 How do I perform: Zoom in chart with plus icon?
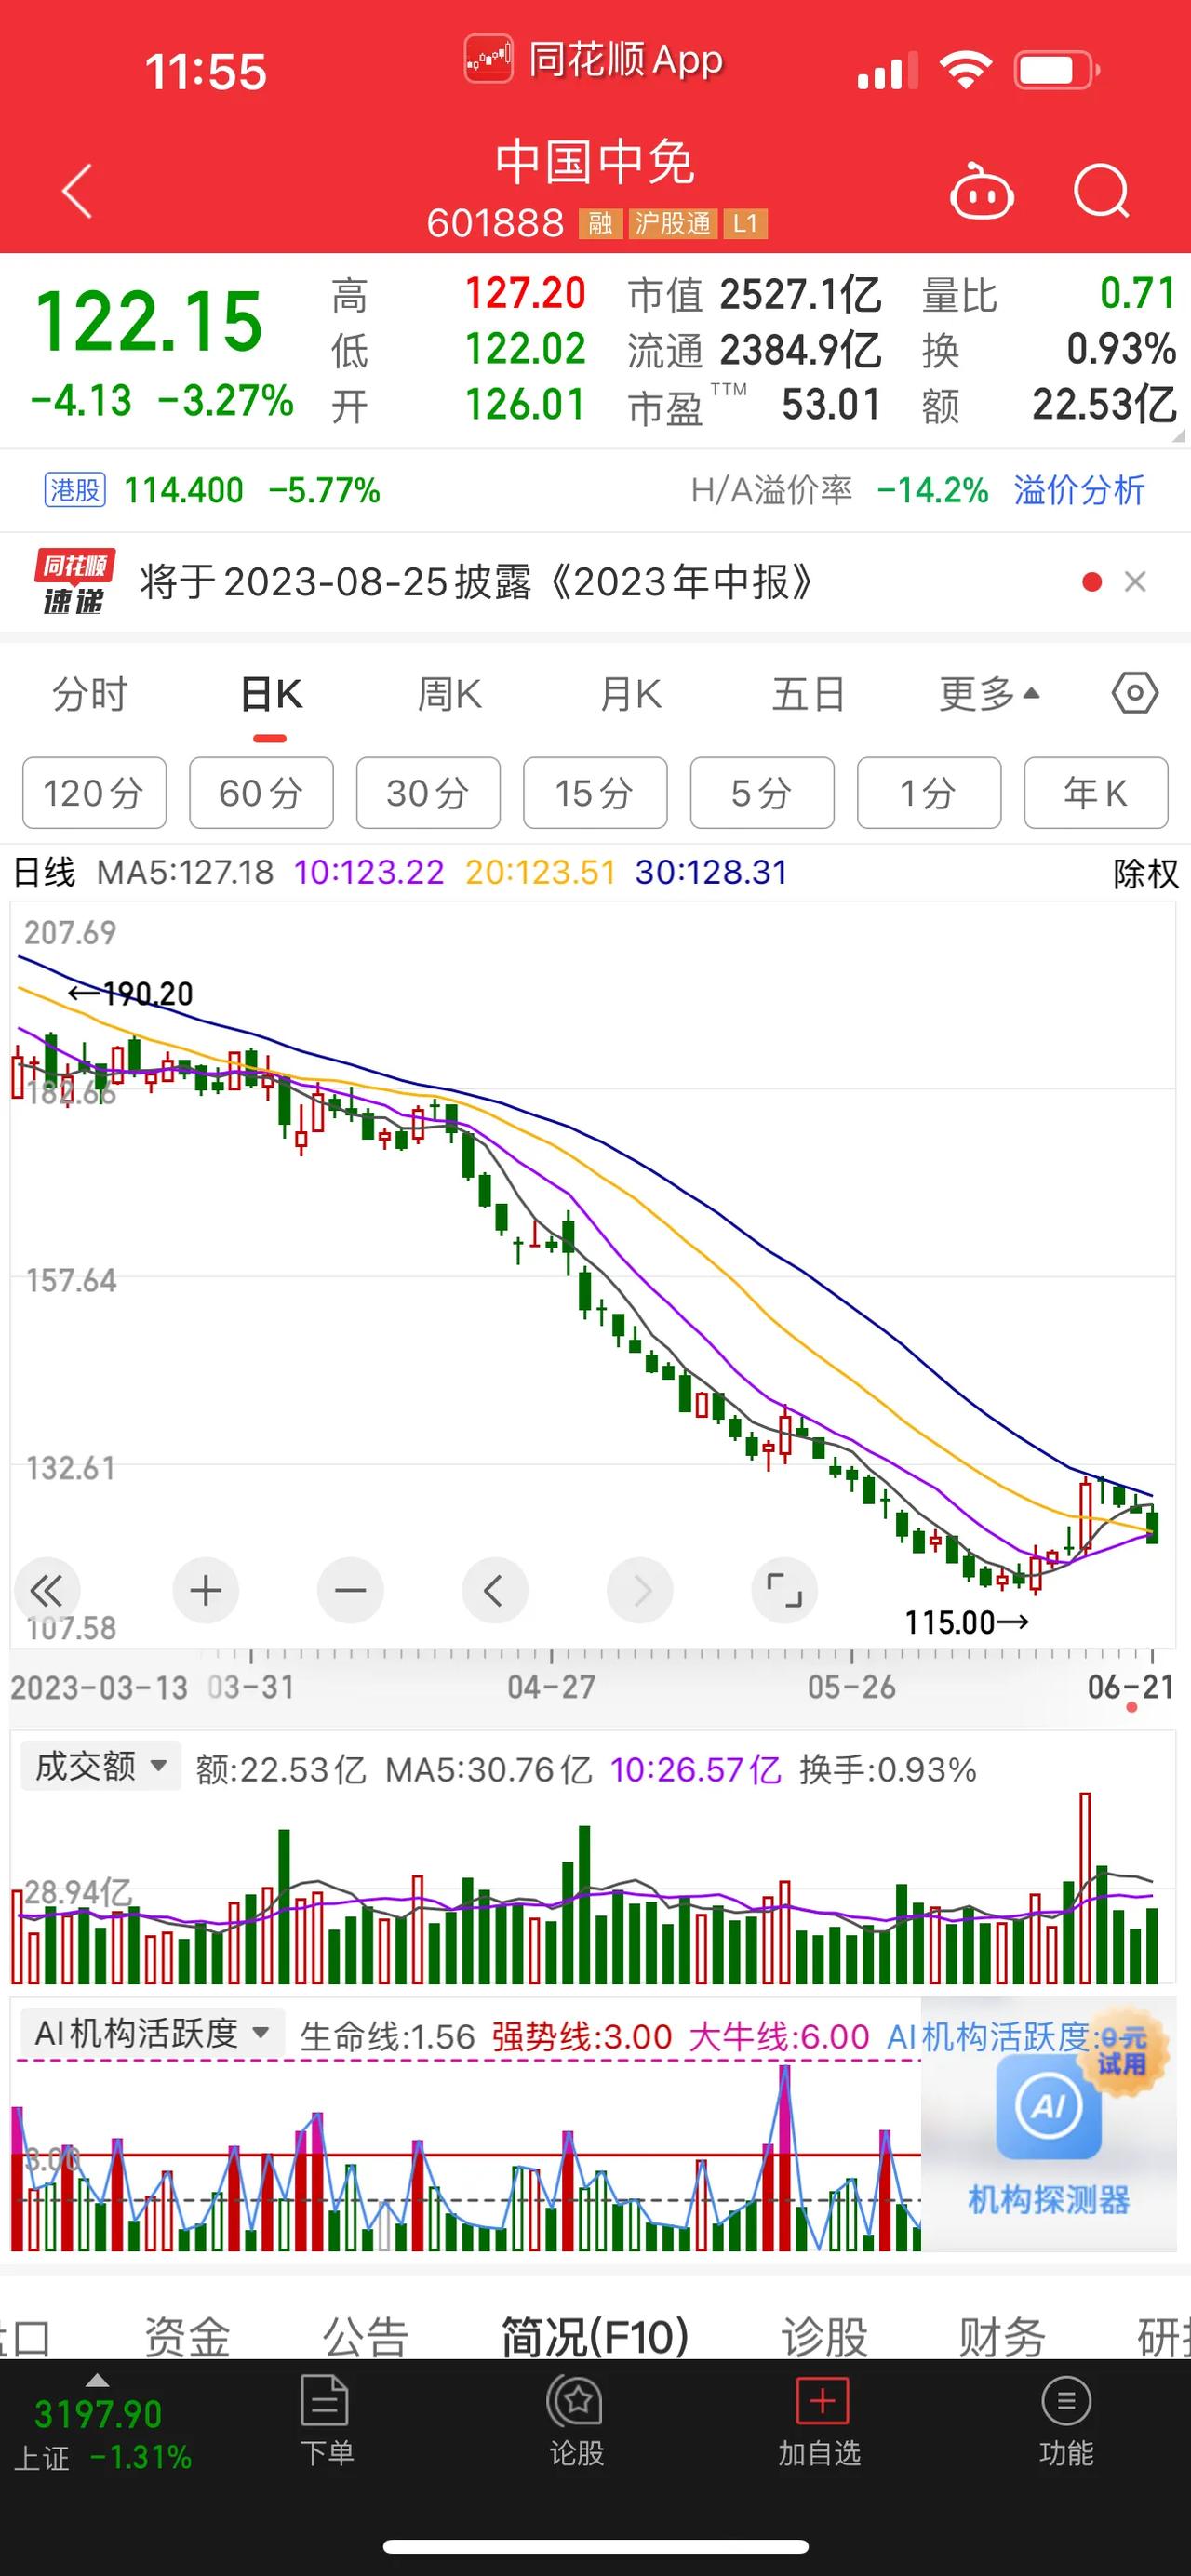pyautogui.click(x=205, y=1590)
